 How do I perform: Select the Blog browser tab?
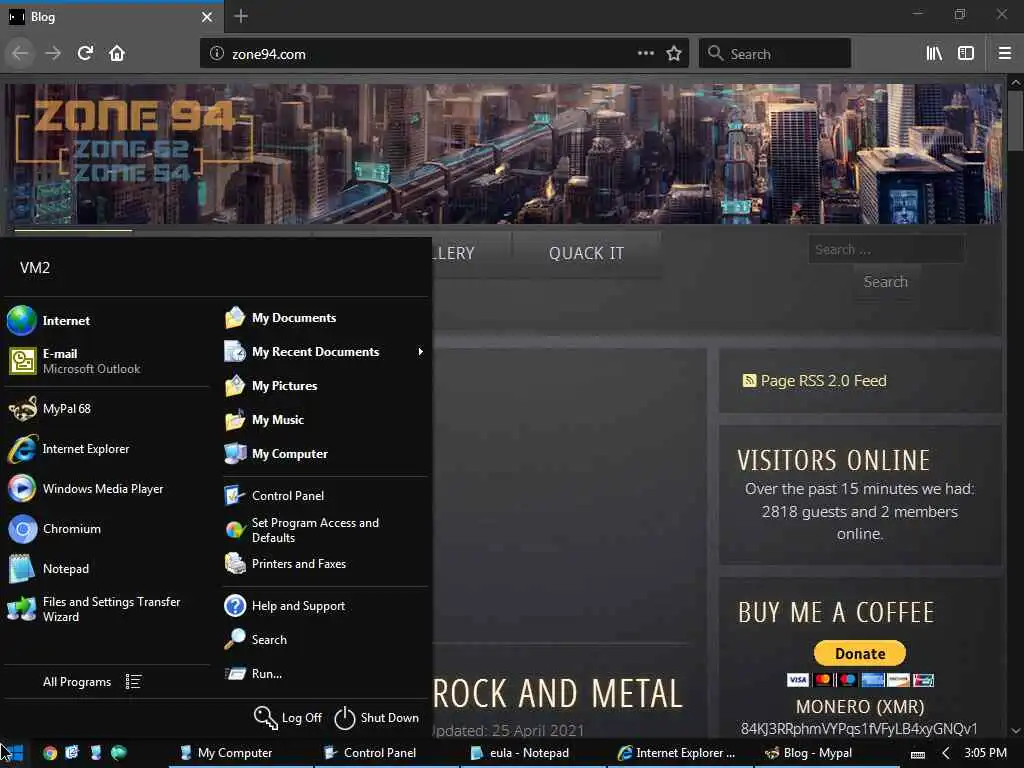tap(111, 17)
